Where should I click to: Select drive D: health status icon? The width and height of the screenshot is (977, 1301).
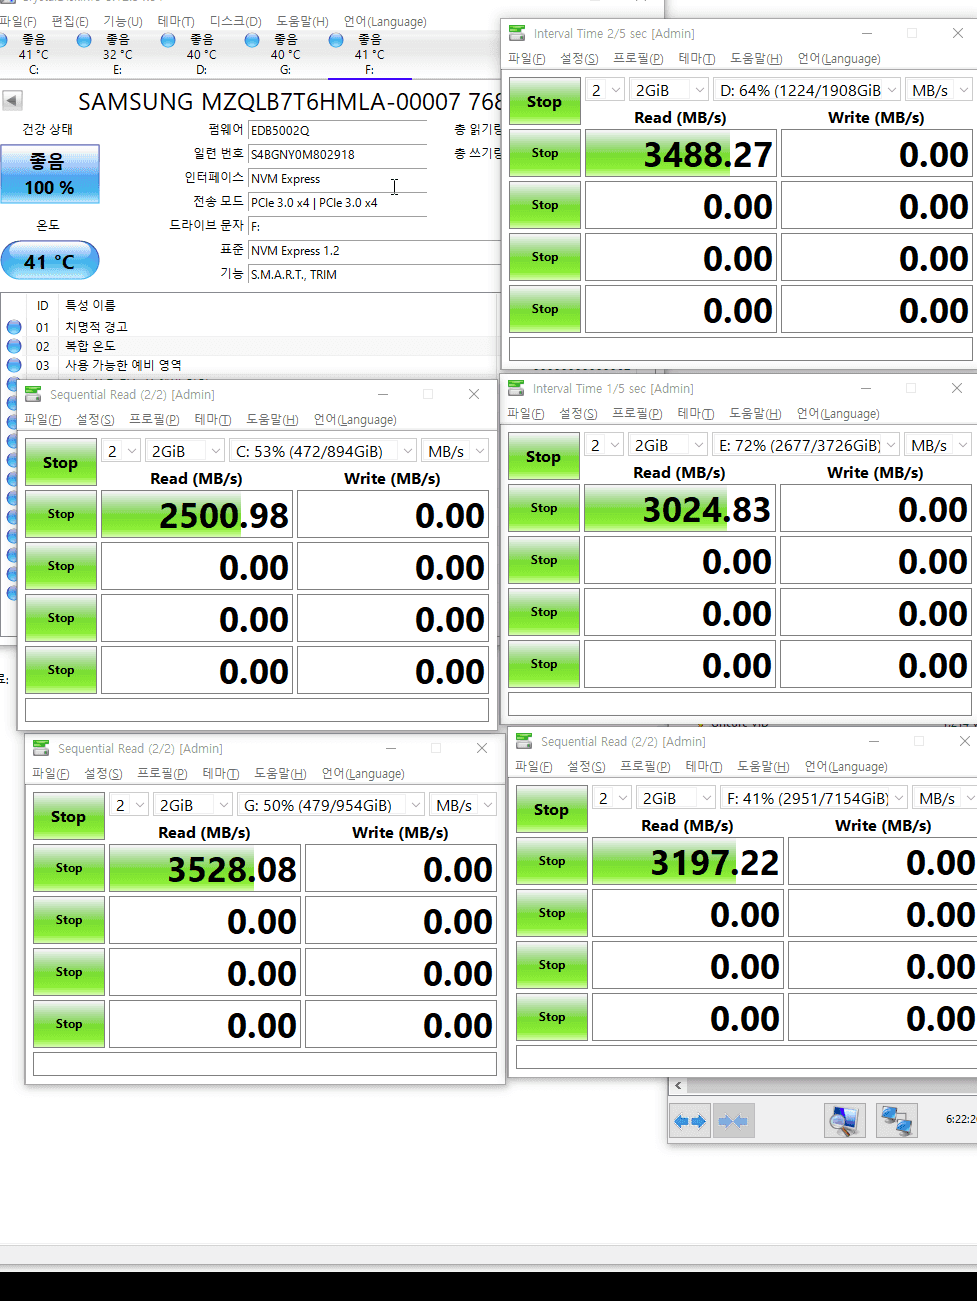tap(168, 40)
